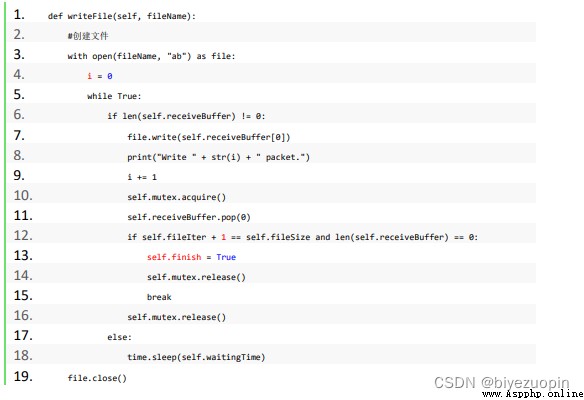This screenshot has width=584, height=400.
Task: Click the with open(fileName, "ab") statement
Action: [x=151, y=56]
